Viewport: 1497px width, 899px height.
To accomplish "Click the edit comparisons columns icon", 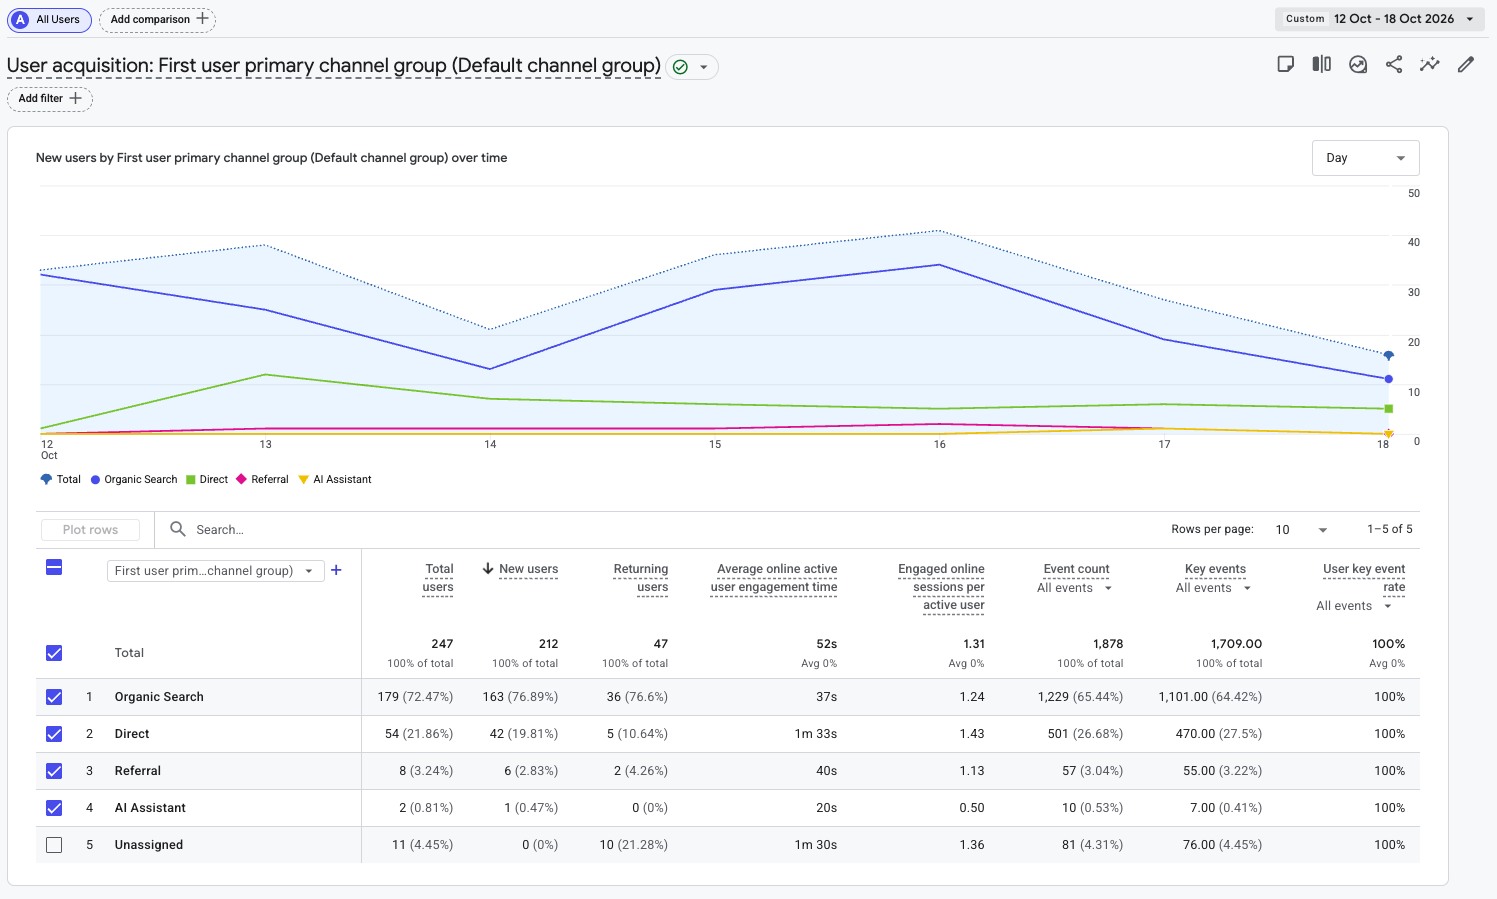I will click(x=1322, y=64).
